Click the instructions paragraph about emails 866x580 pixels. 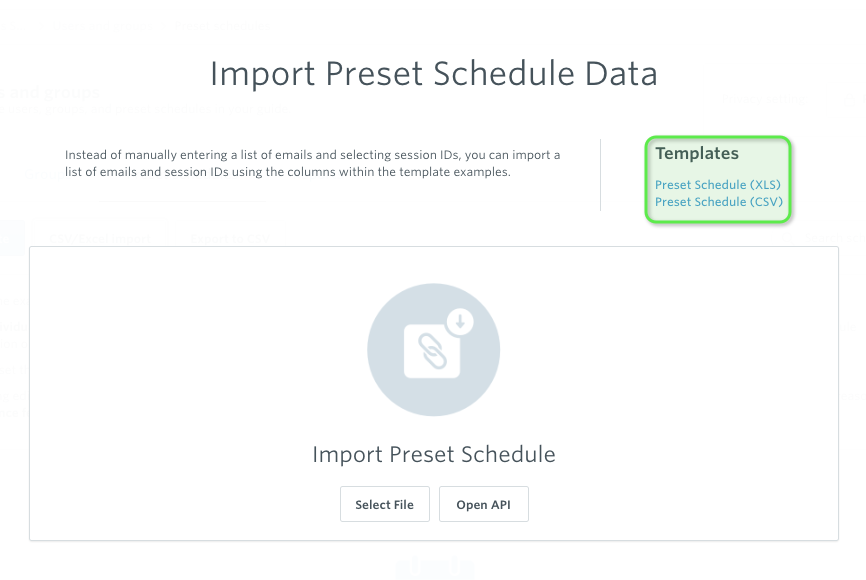(x=313, y=163)
